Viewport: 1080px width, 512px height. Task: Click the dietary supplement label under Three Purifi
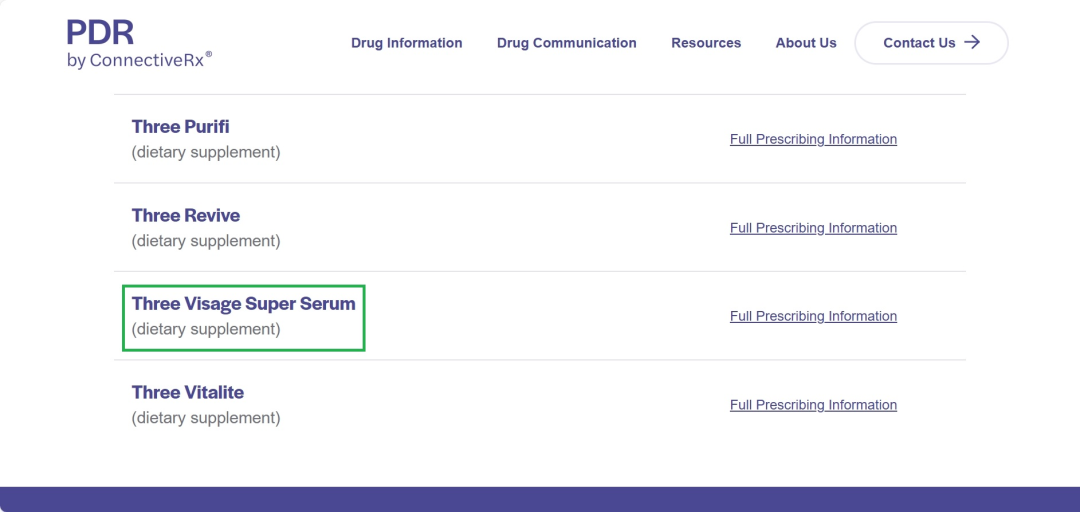click(x=206, y=153)
